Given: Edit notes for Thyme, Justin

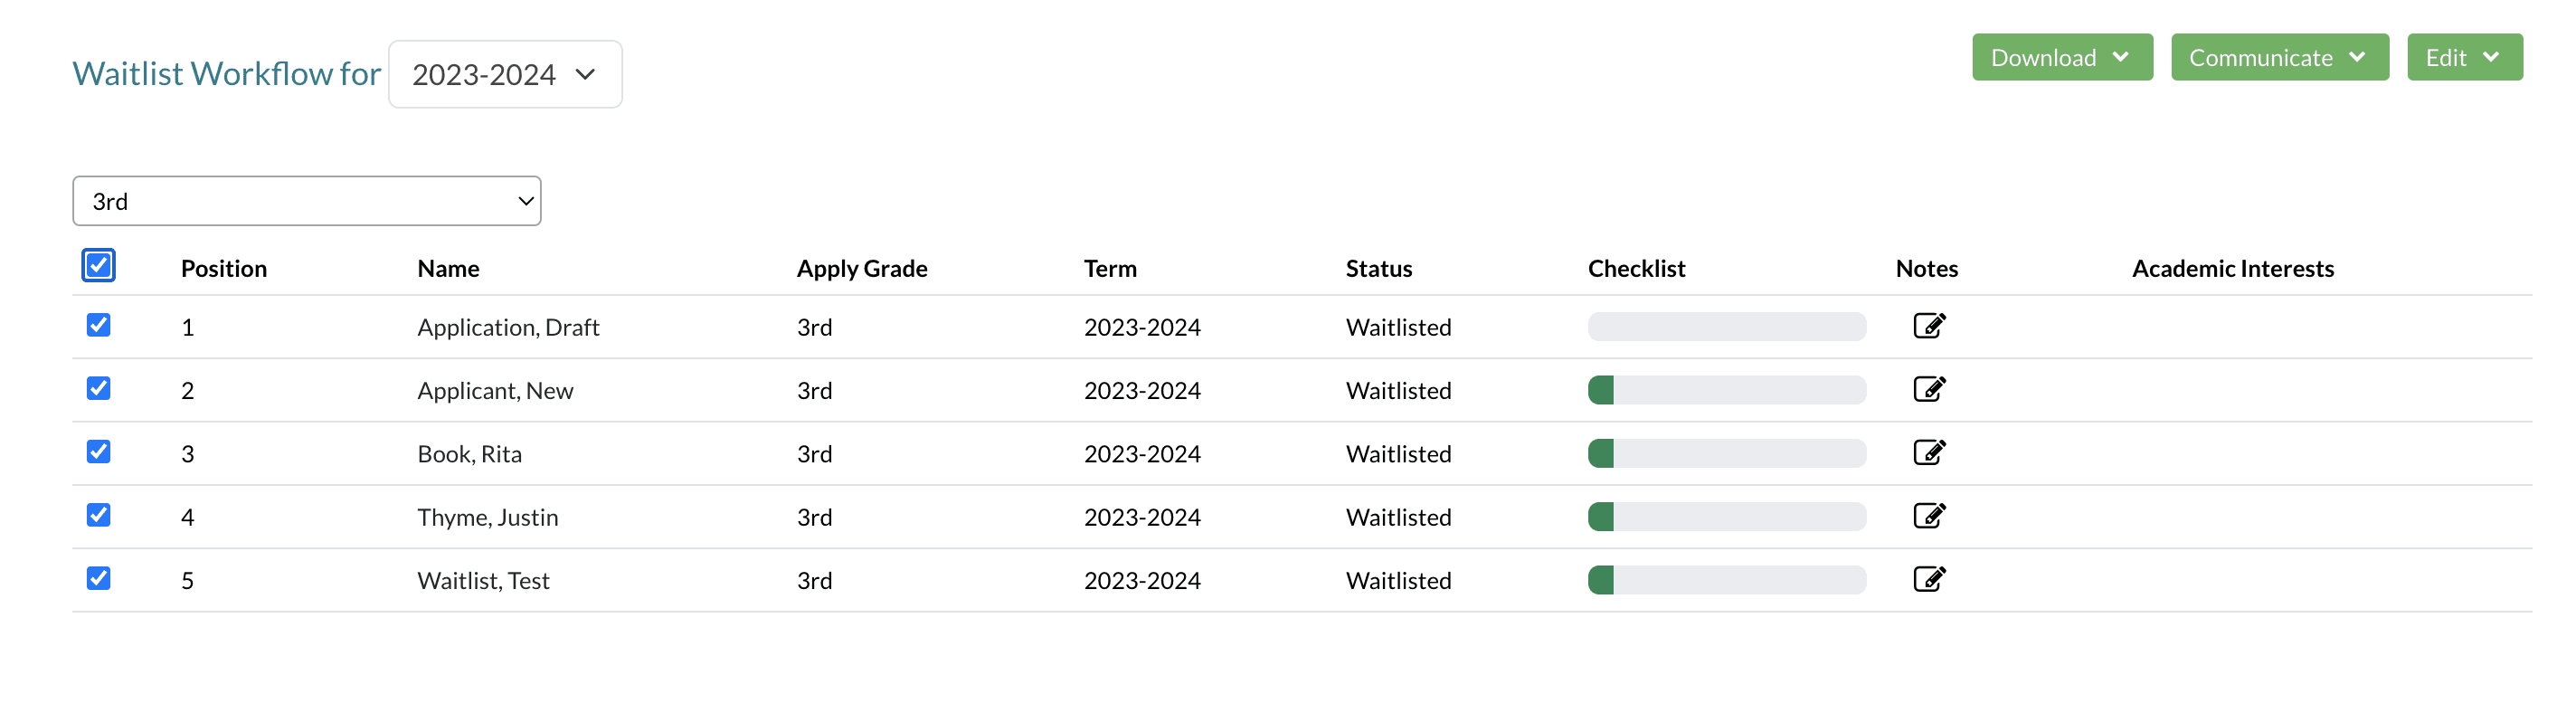Looking at the screenshot, I should [x=1928, y=516].
